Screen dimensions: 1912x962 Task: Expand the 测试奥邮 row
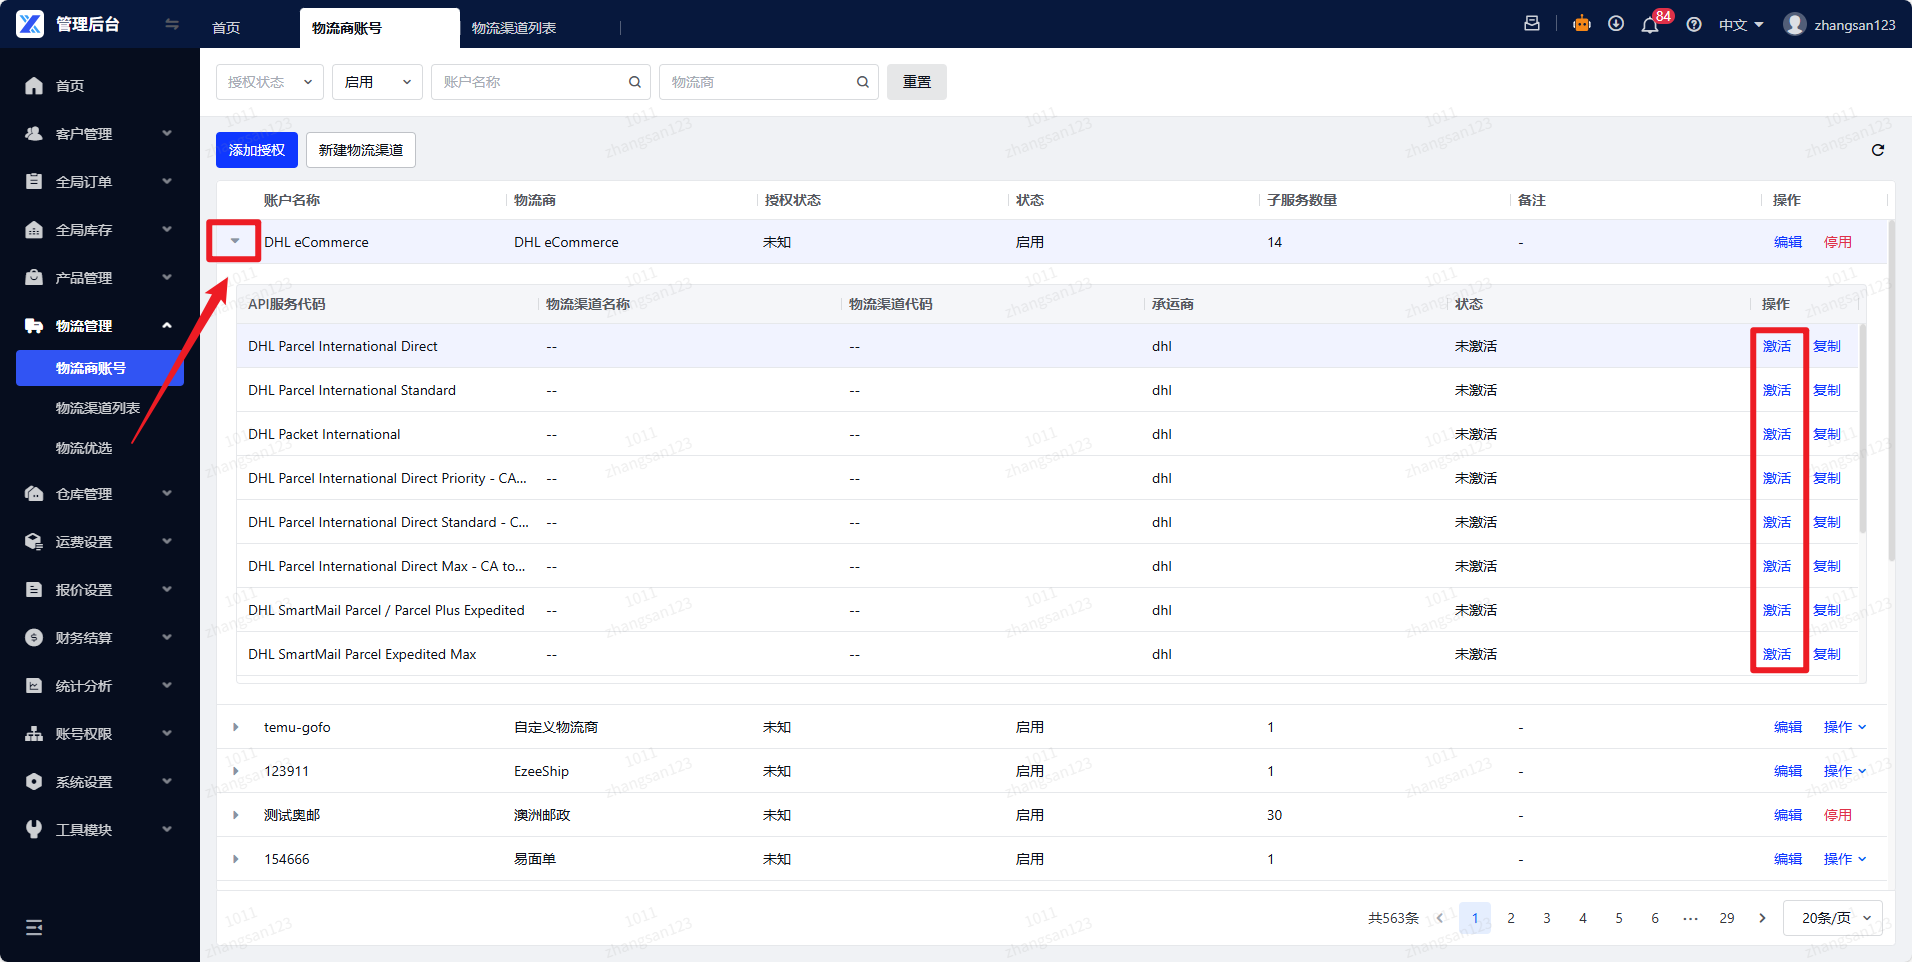point(236,815)
